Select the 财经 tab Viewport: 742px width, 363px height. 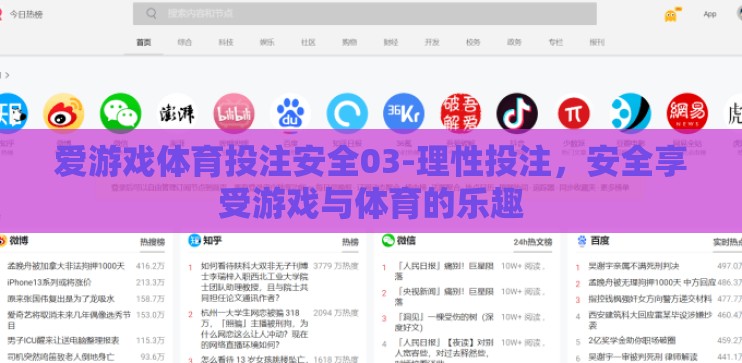(x=390, y=42)
